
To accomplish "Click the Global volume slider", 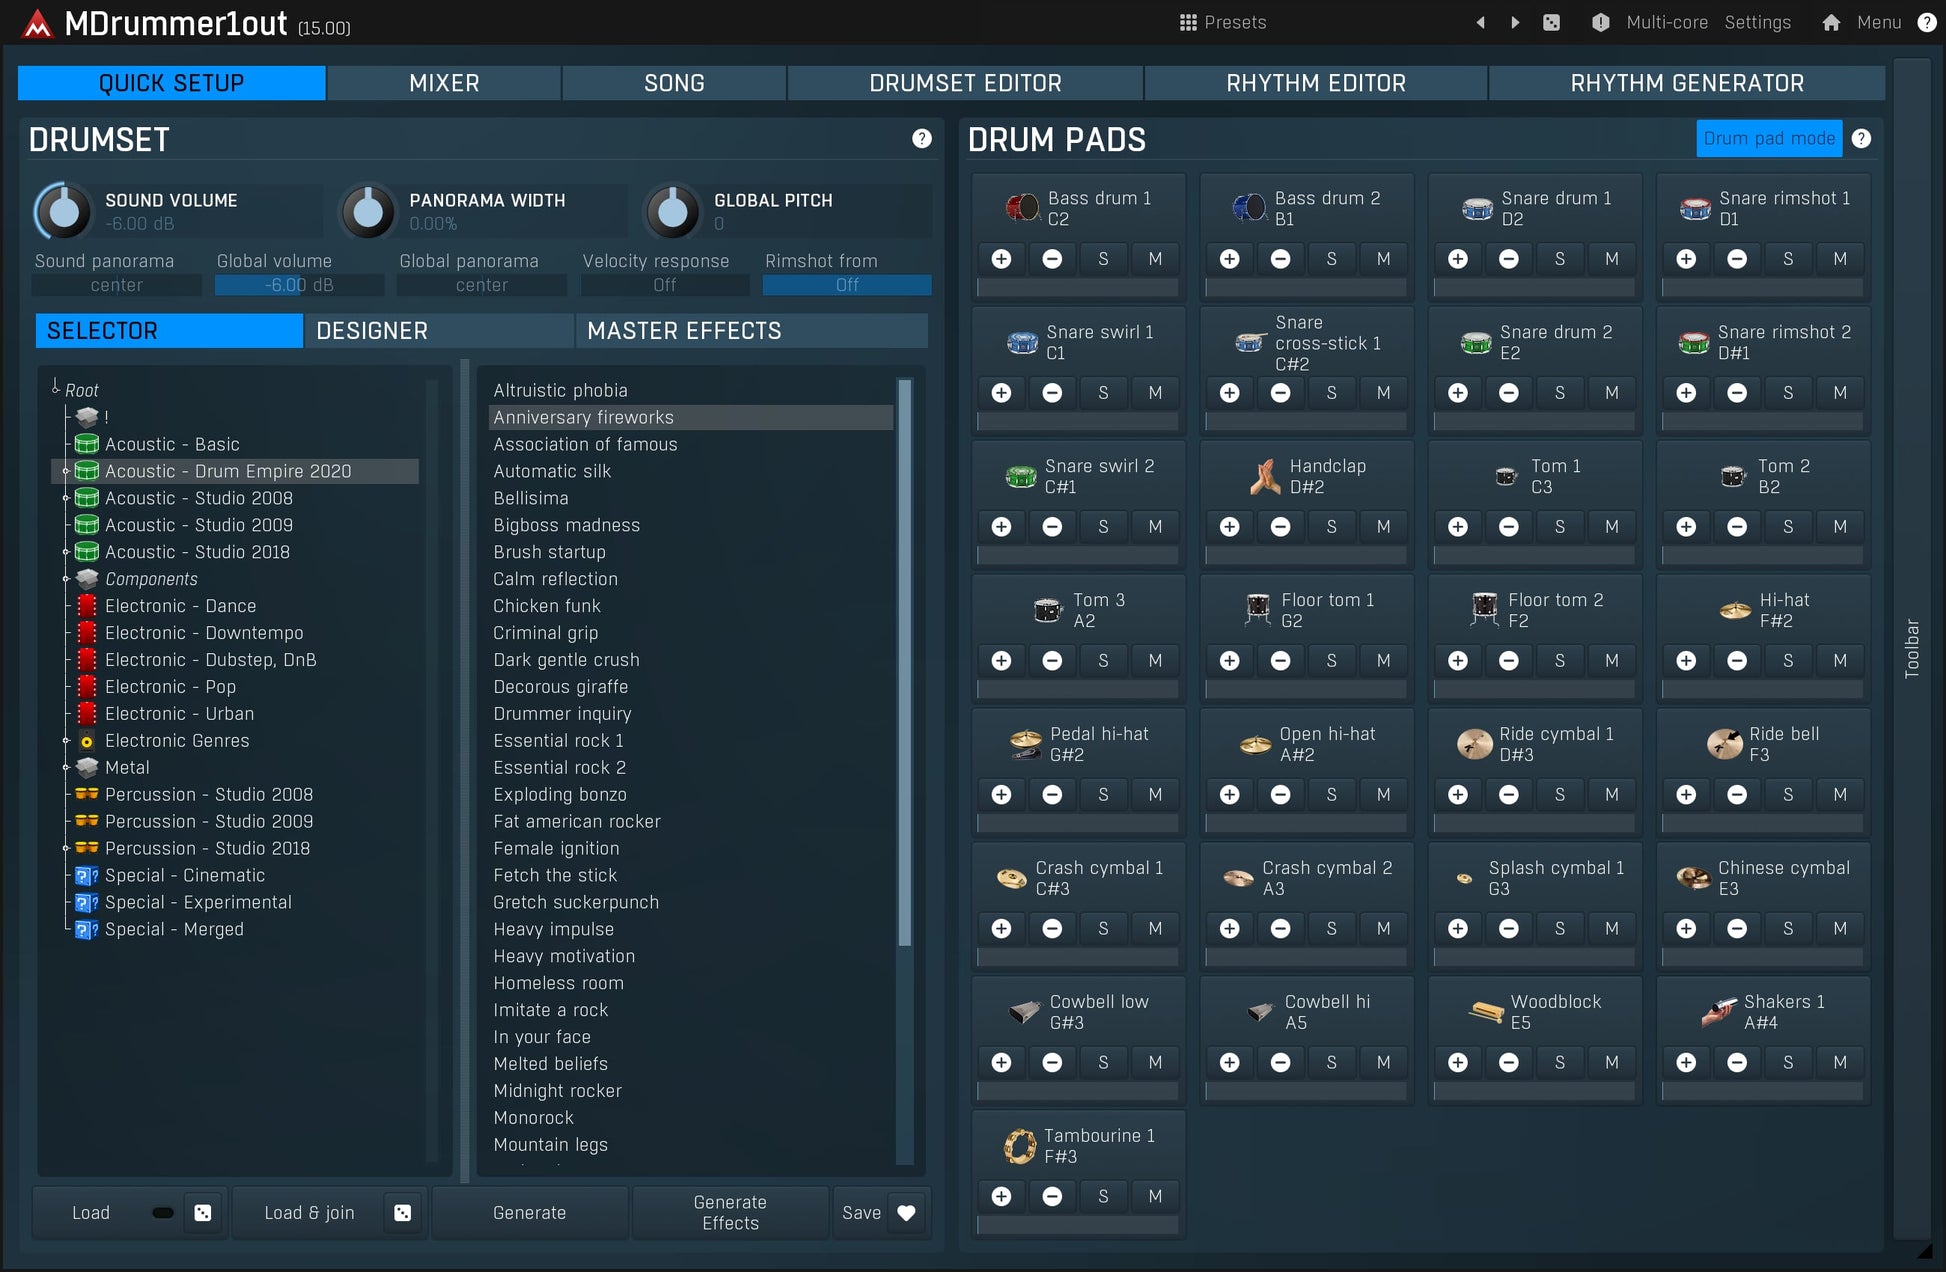I will pos(299,285).
